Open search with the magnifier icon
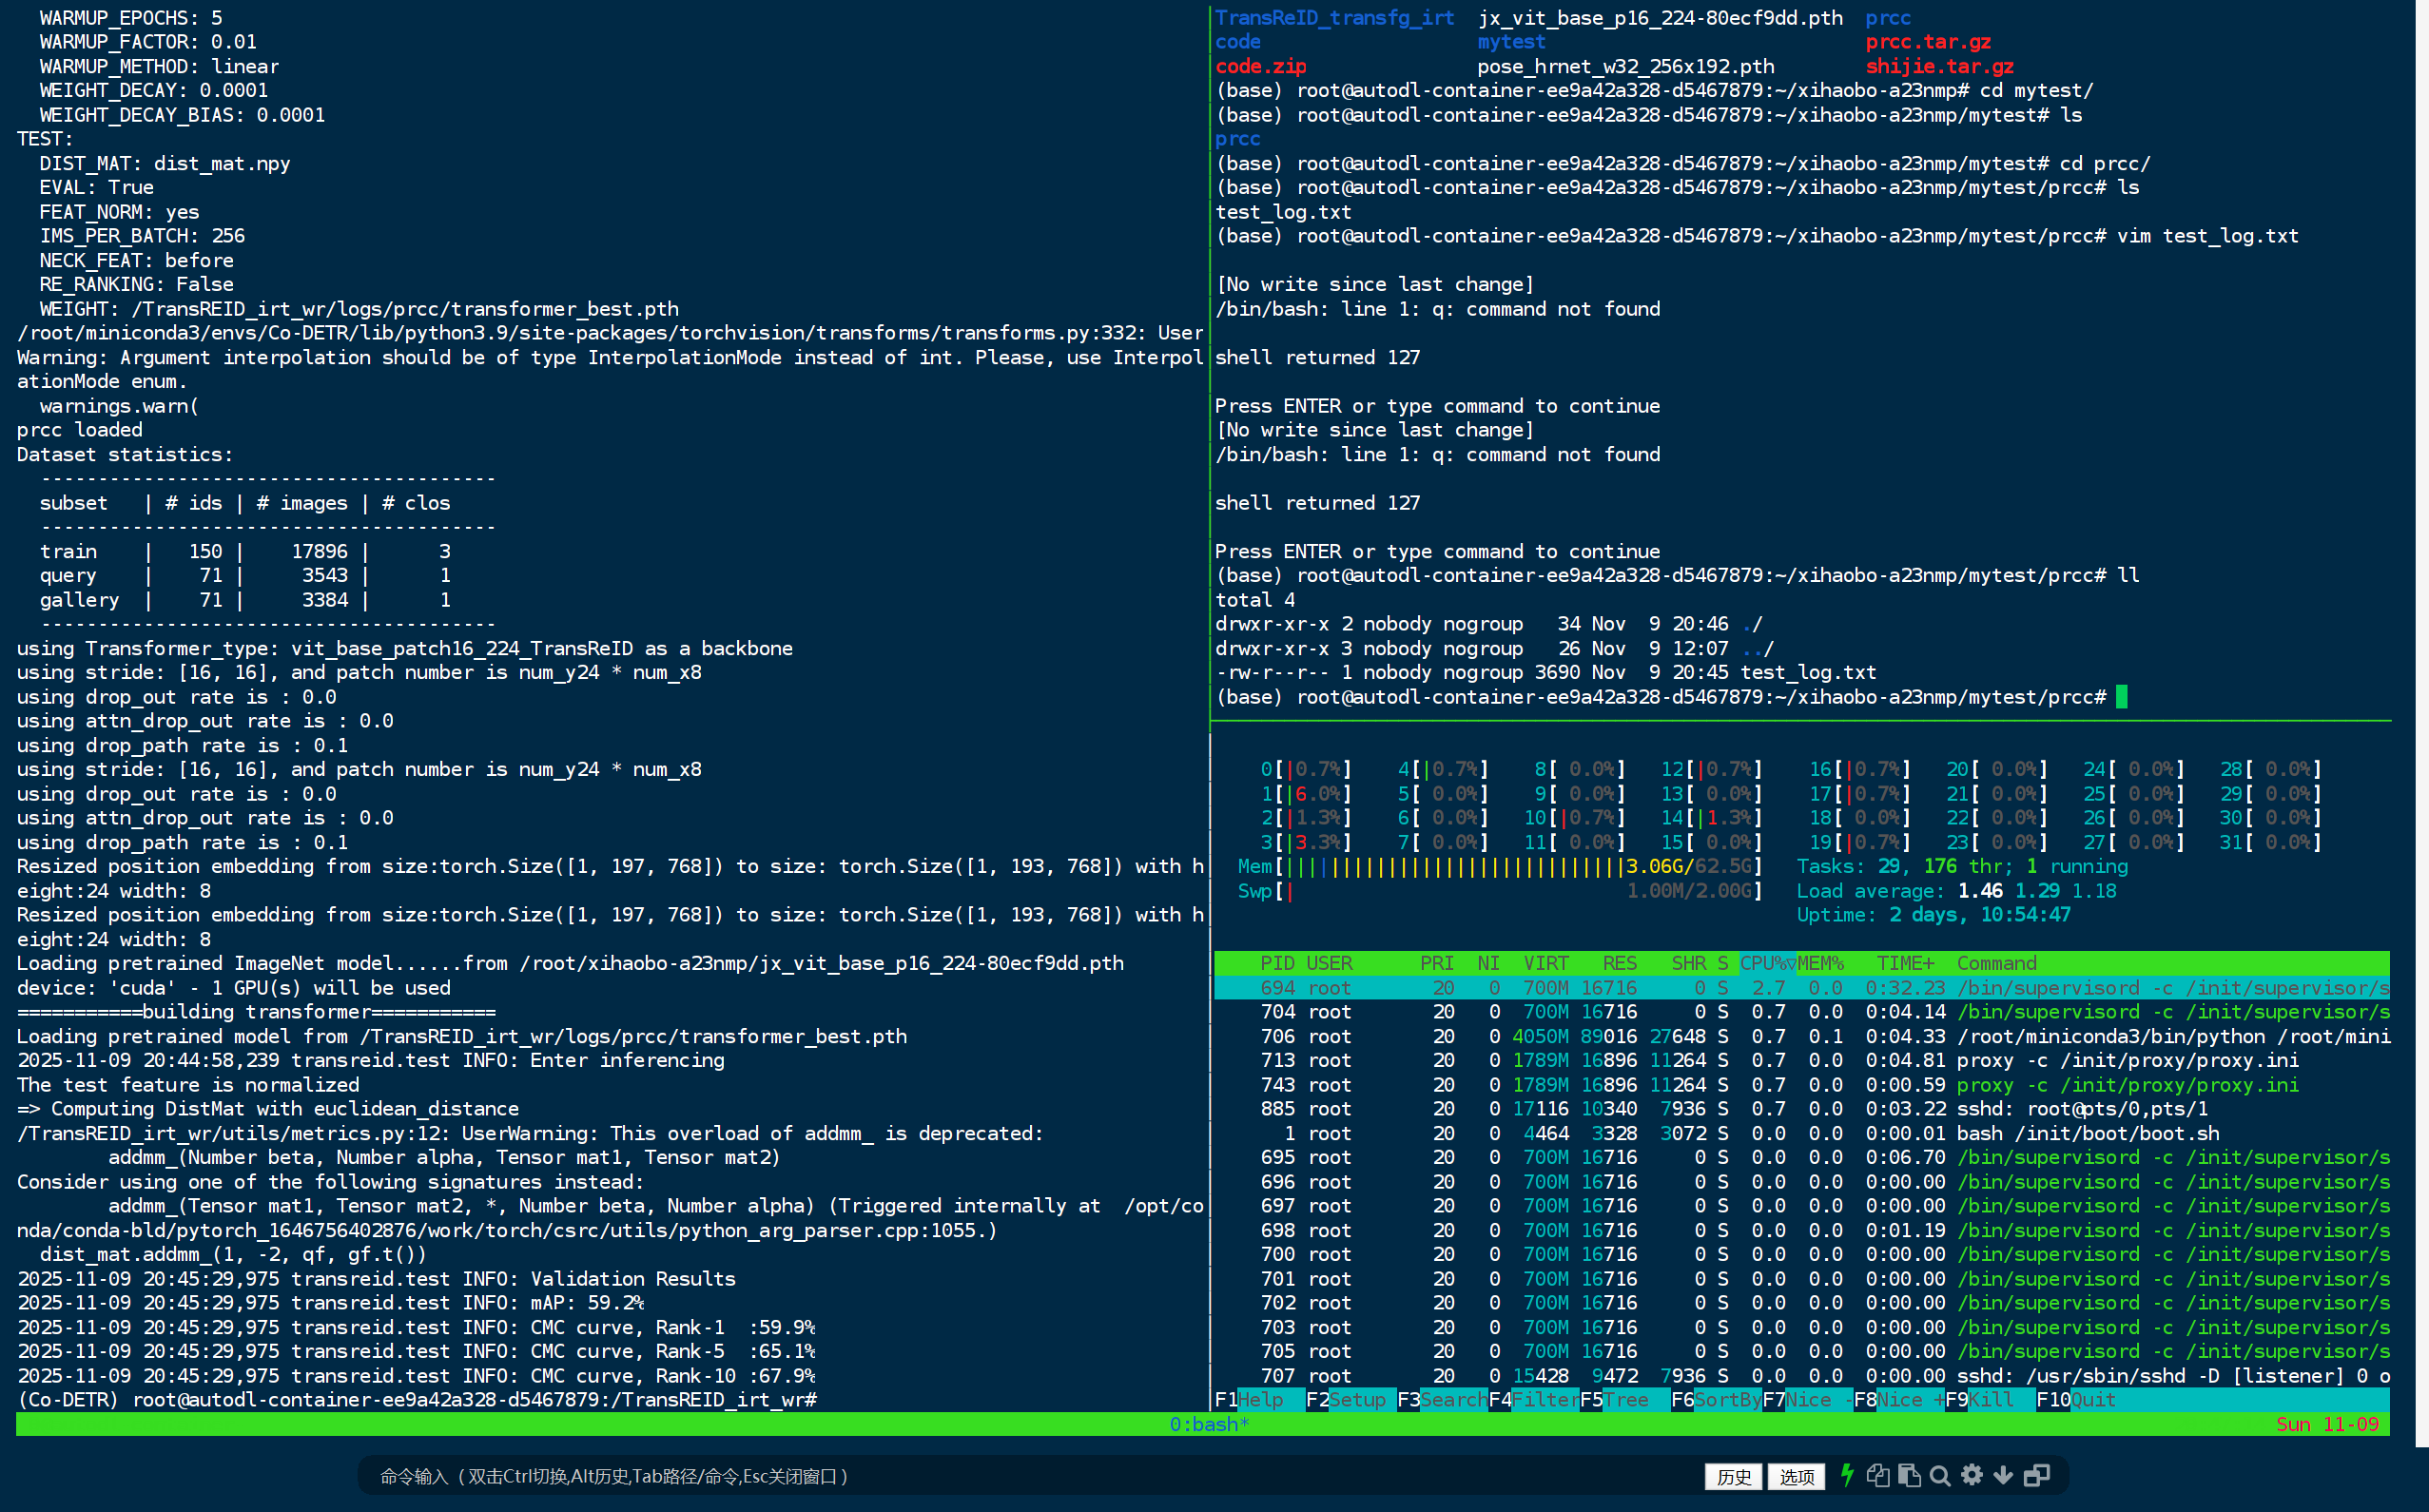This screenshot has height=1512, width=2429. pyautogui.click(x=1940, y=1475)
